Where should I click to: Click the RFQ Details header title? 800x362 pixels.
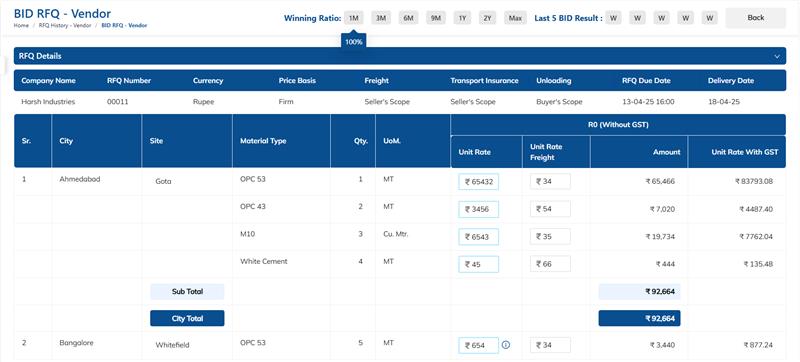click(x=40, y=56)
